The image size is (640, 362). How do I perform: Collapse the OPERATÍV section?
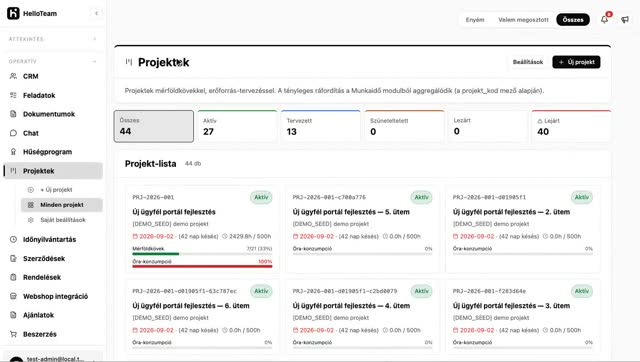pyautogui.click(x=95, y=61)
